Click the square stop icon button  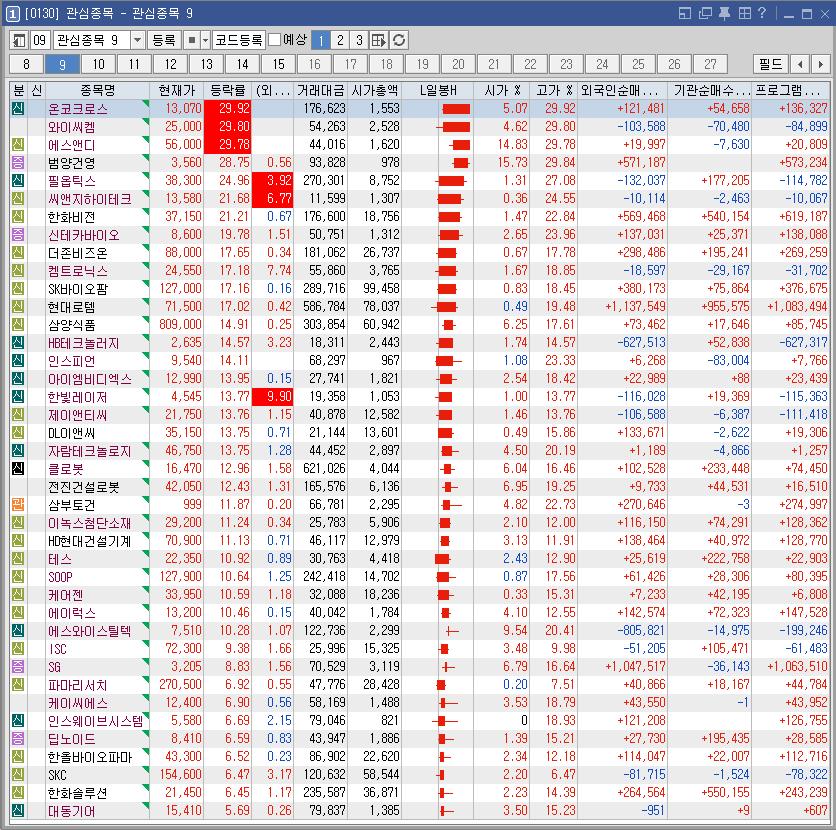(191, 40)
